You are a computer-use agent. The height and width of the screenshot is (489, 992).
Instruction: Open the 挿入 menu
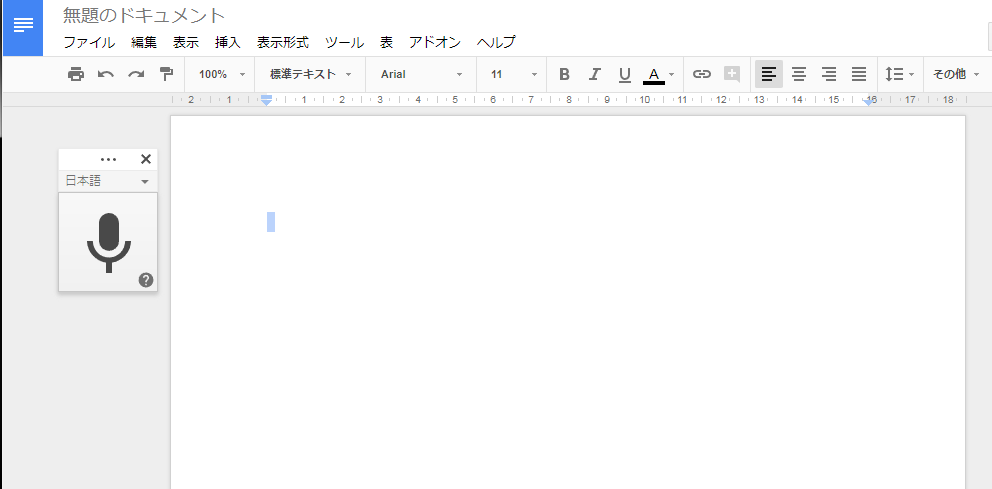[228, 42]
